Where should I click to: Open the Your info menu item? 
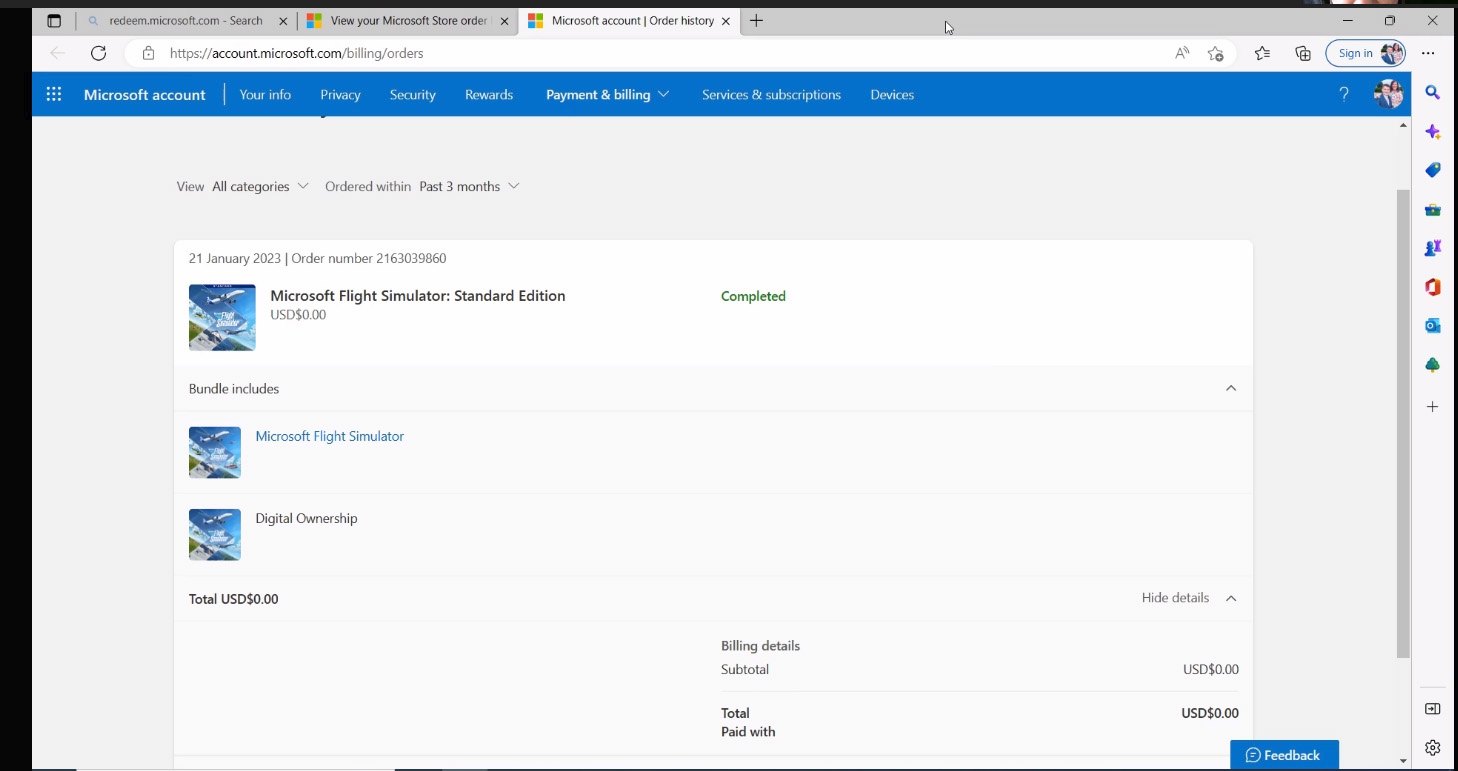click(265, 95)
